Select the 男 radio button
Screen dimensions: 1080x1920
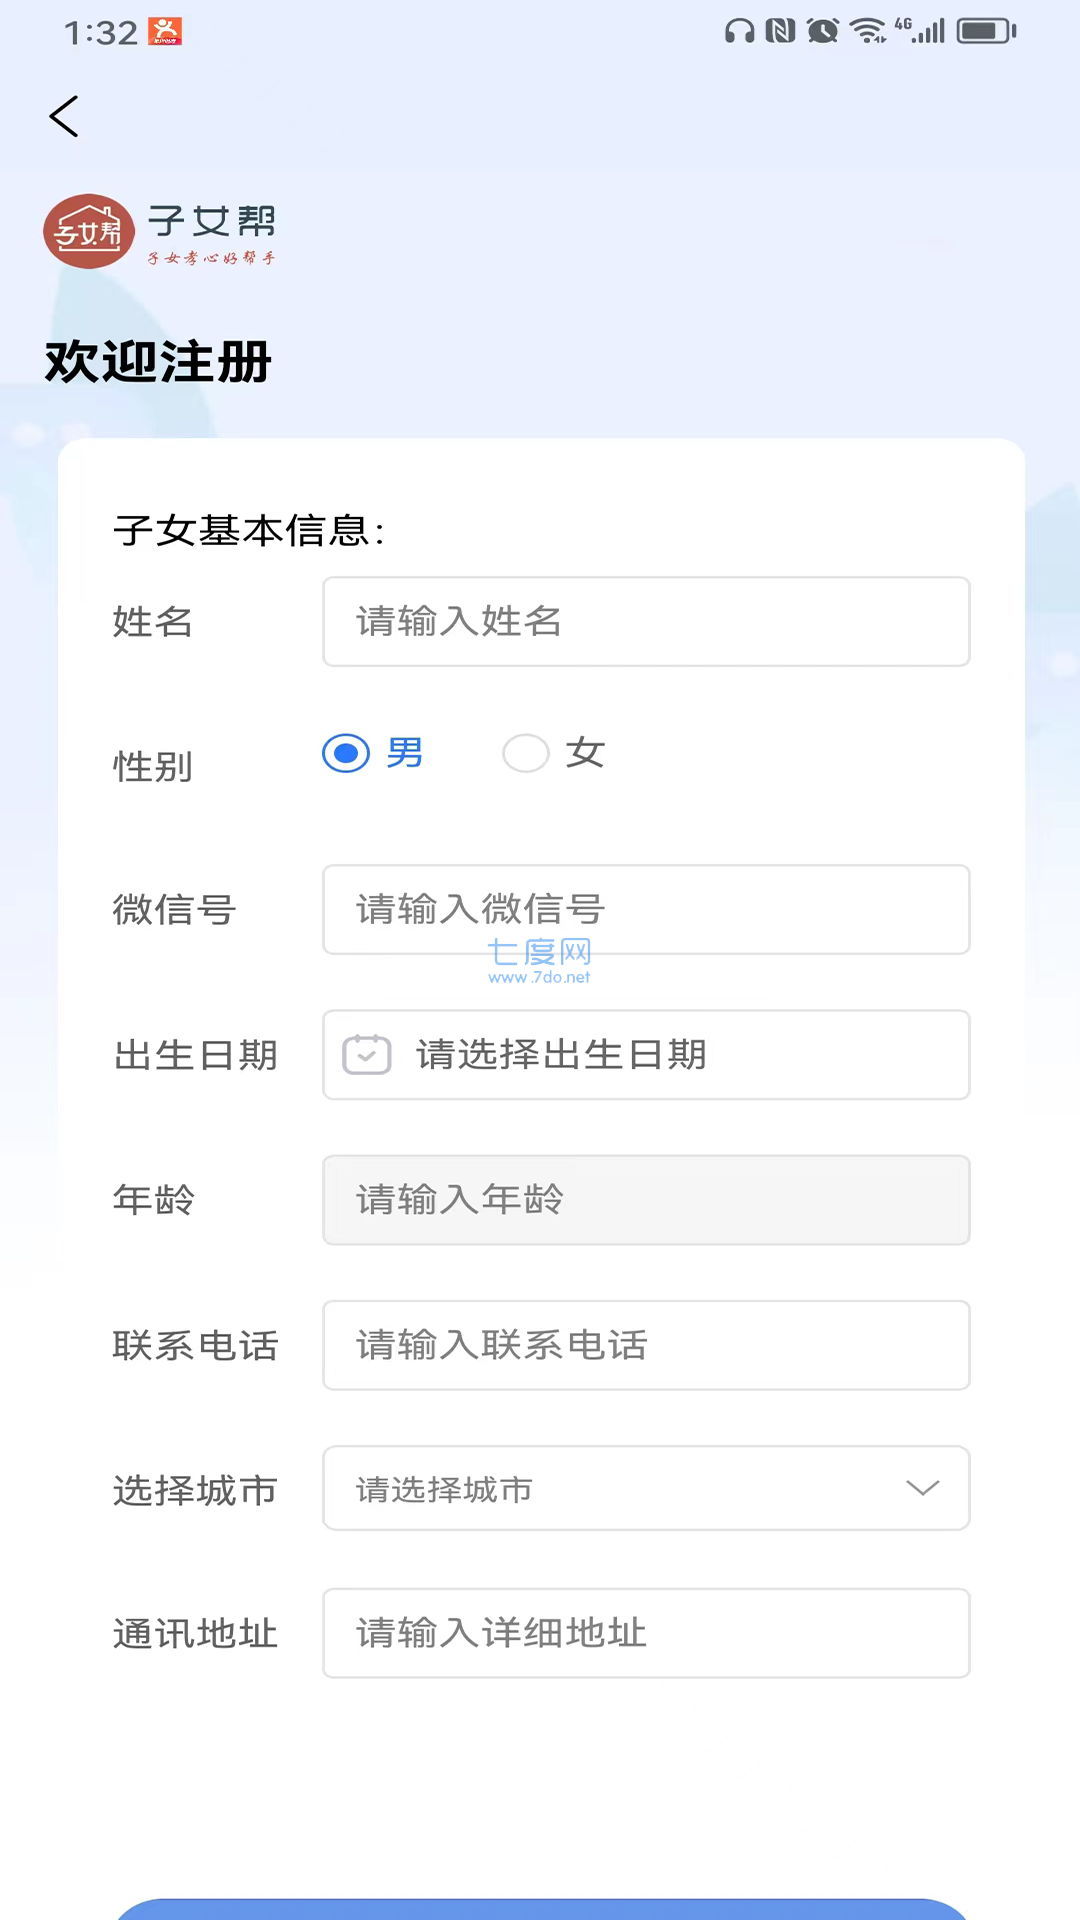pyautogui.click(x=346, y=753)
